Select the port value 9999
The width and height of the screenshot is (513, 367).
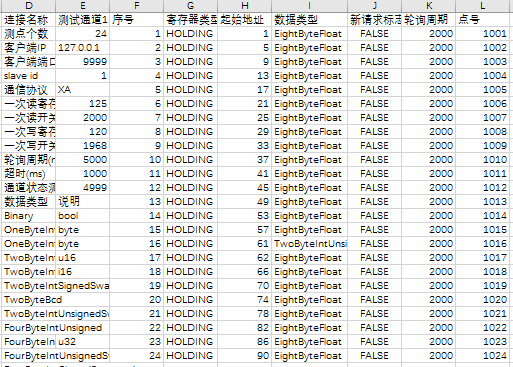click(x=82, y=62)
